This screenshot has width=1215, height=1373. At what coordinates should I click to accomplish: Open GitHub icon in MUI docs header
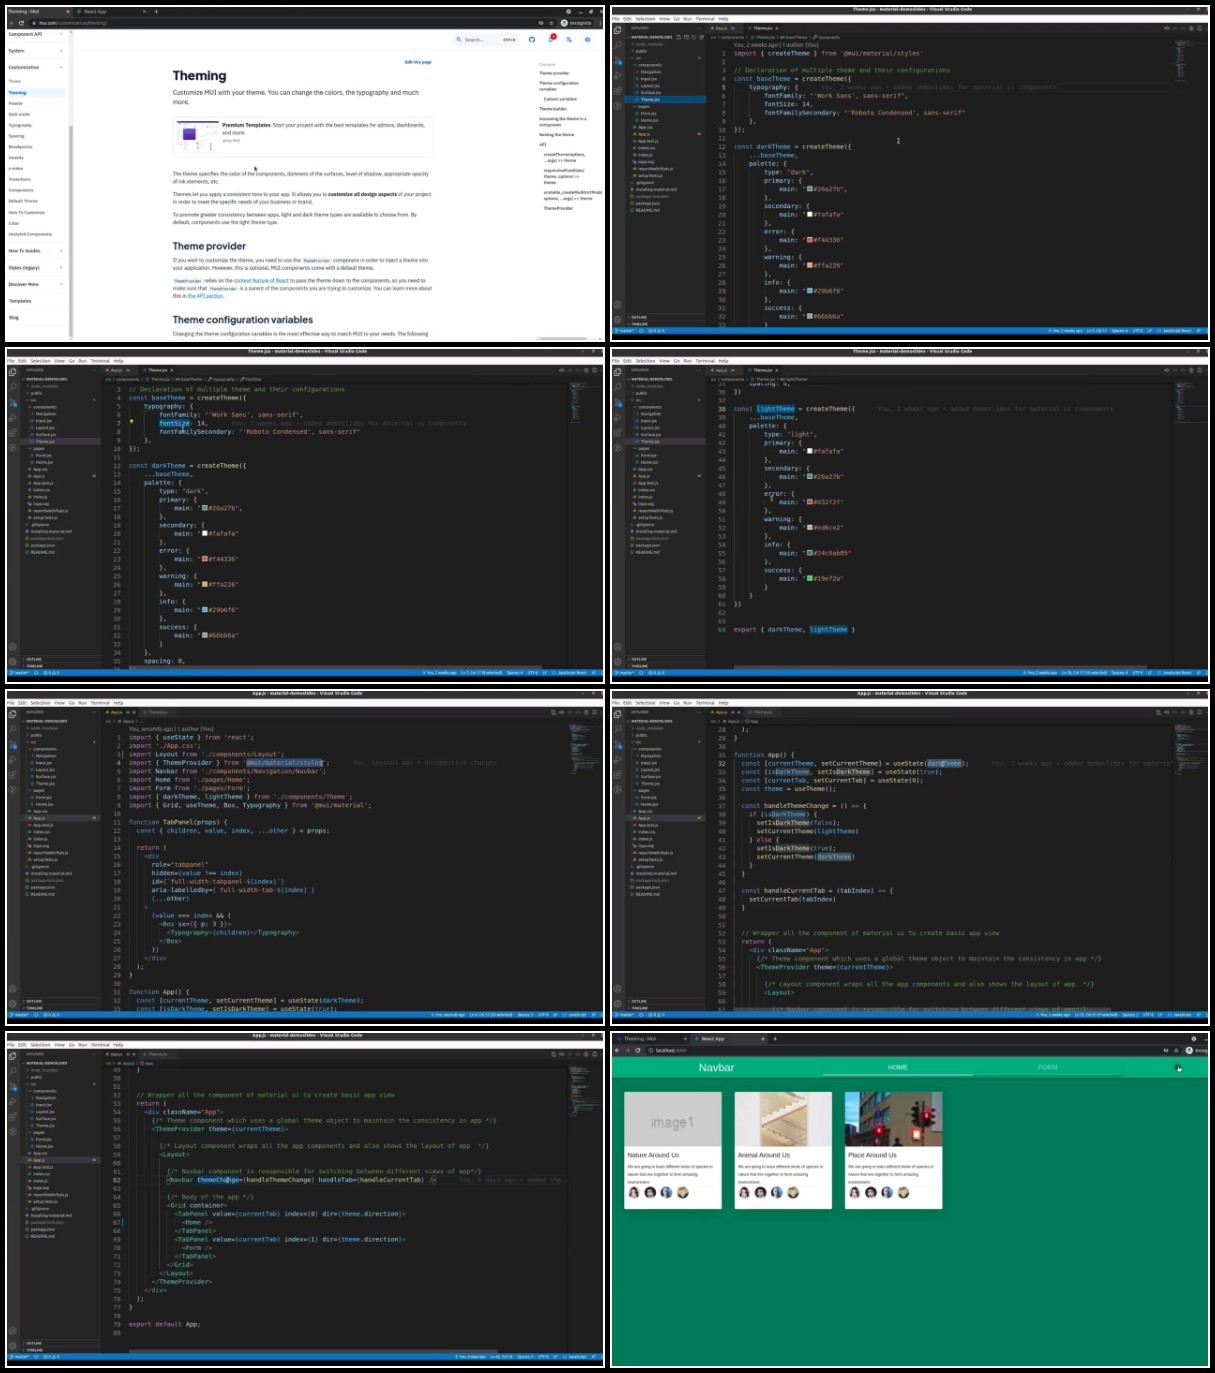coord(532,40)
